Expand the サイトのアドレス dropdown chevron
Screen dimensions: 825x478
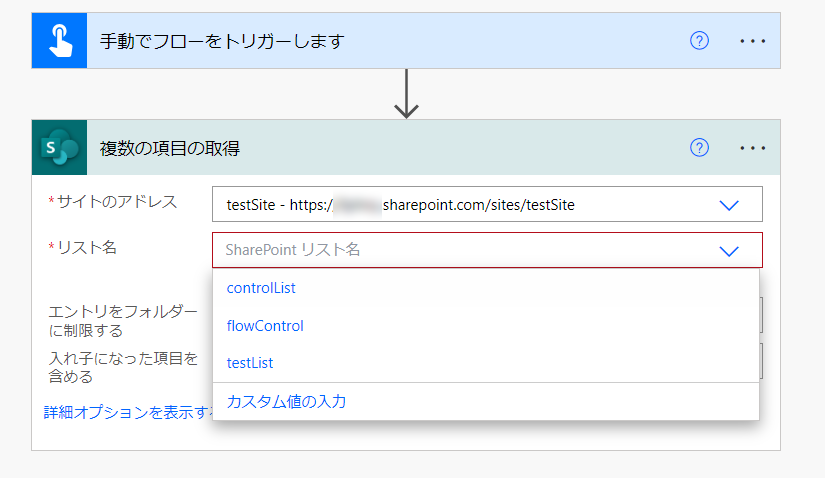(x=729, y=205)
